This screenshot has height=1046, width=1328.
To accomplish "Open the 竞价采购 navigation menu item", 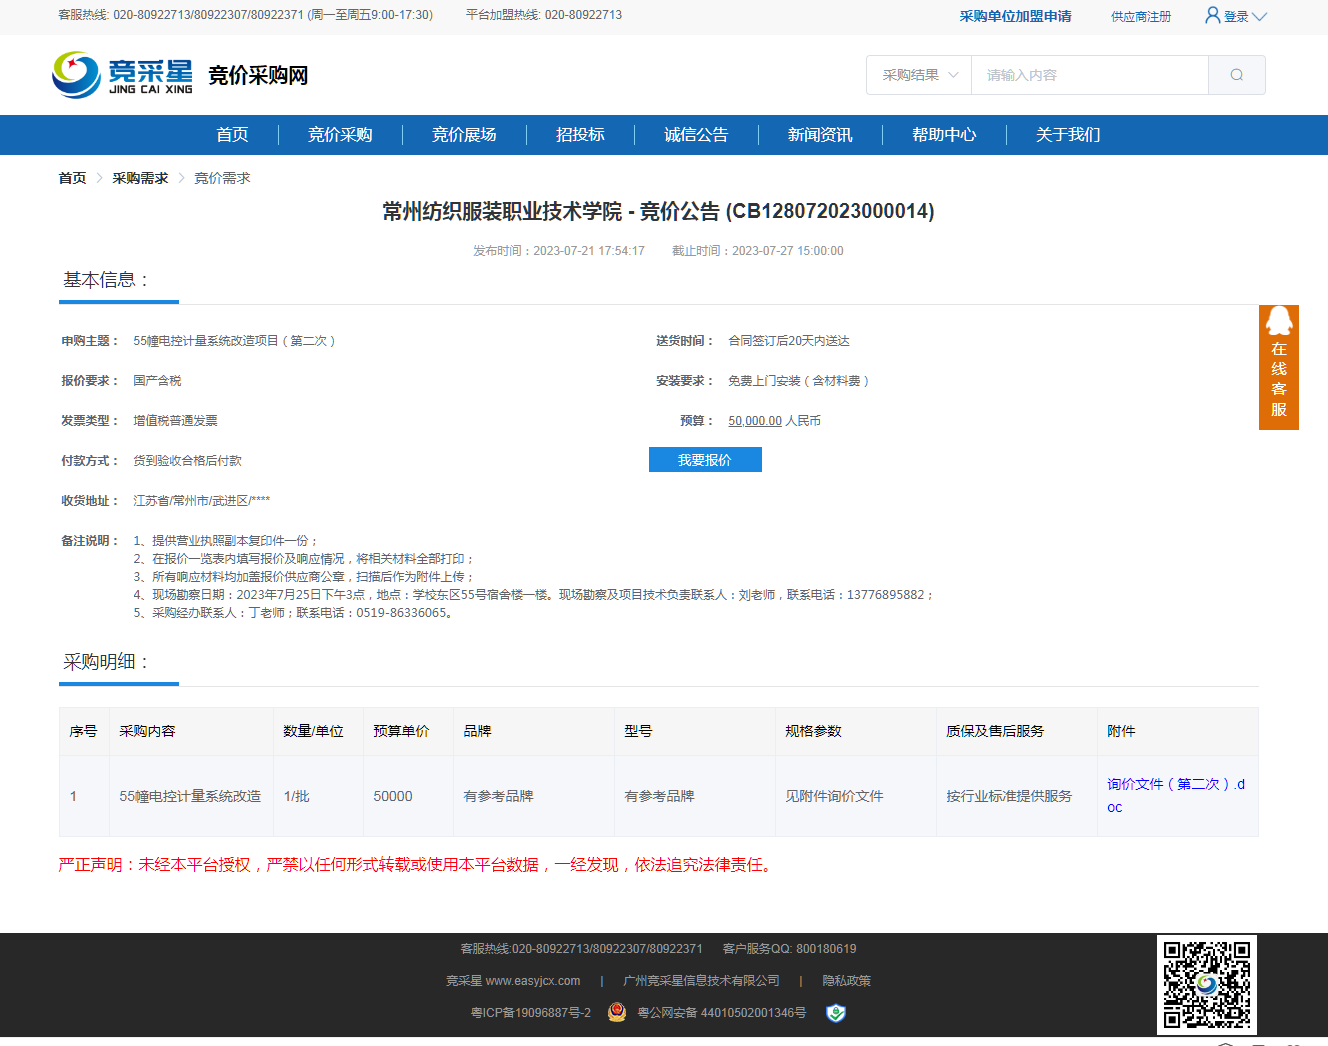I will [x=340, y=135].
